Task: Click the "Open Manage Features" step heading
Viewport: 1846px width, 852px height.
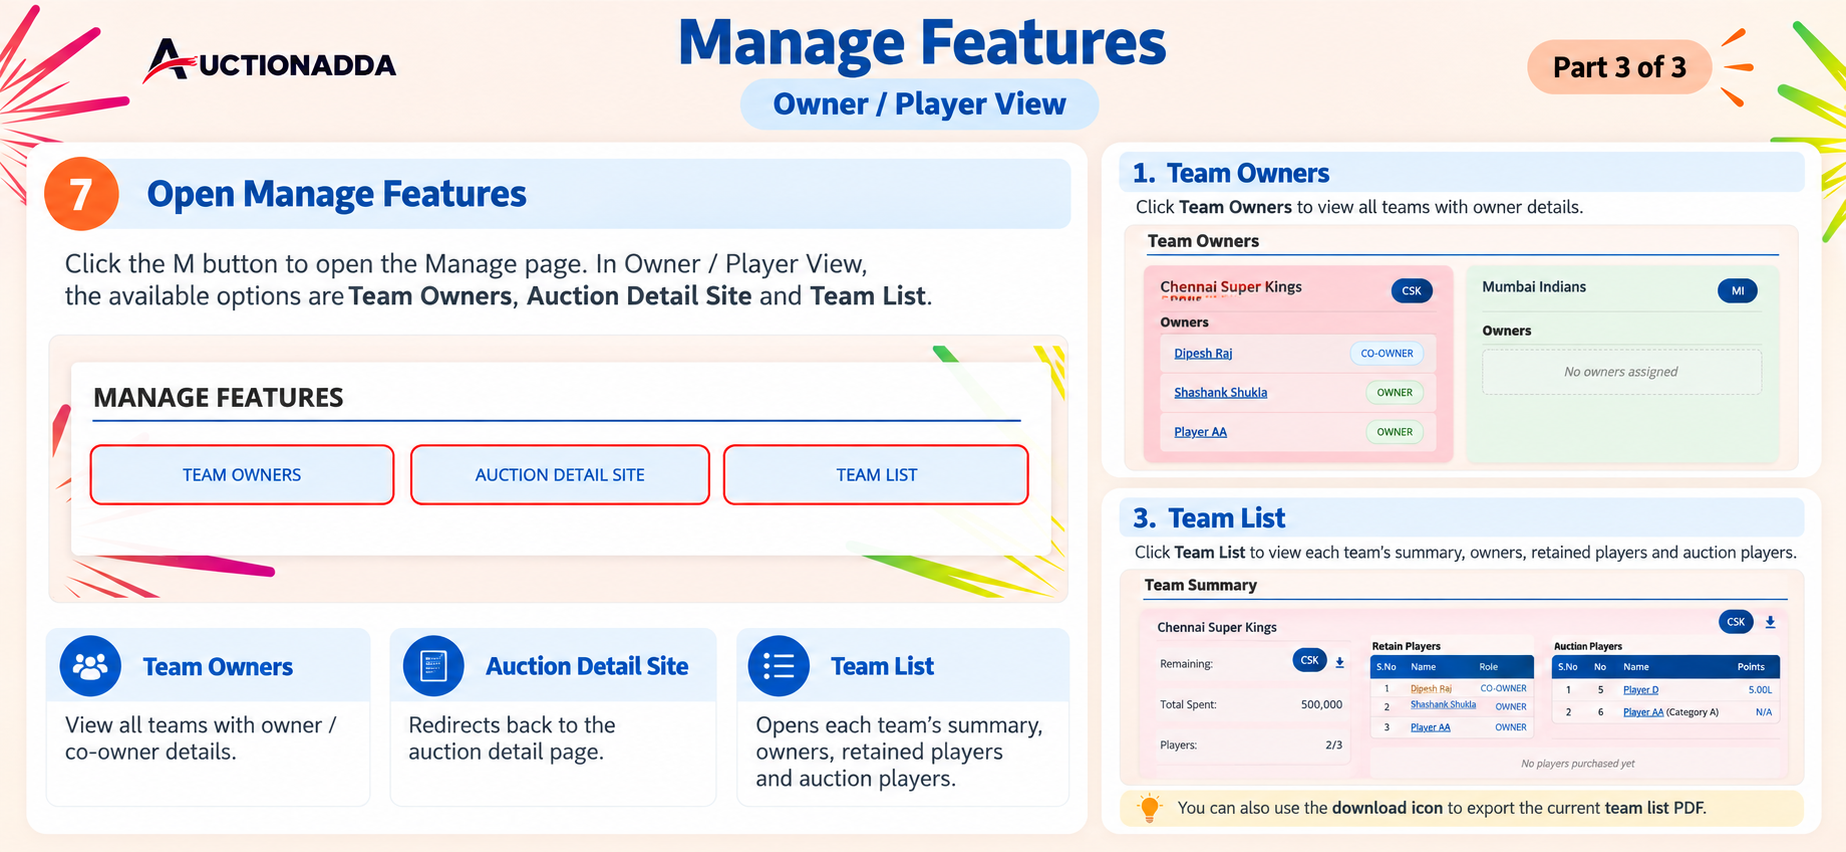Action: (x=337, y=194)
